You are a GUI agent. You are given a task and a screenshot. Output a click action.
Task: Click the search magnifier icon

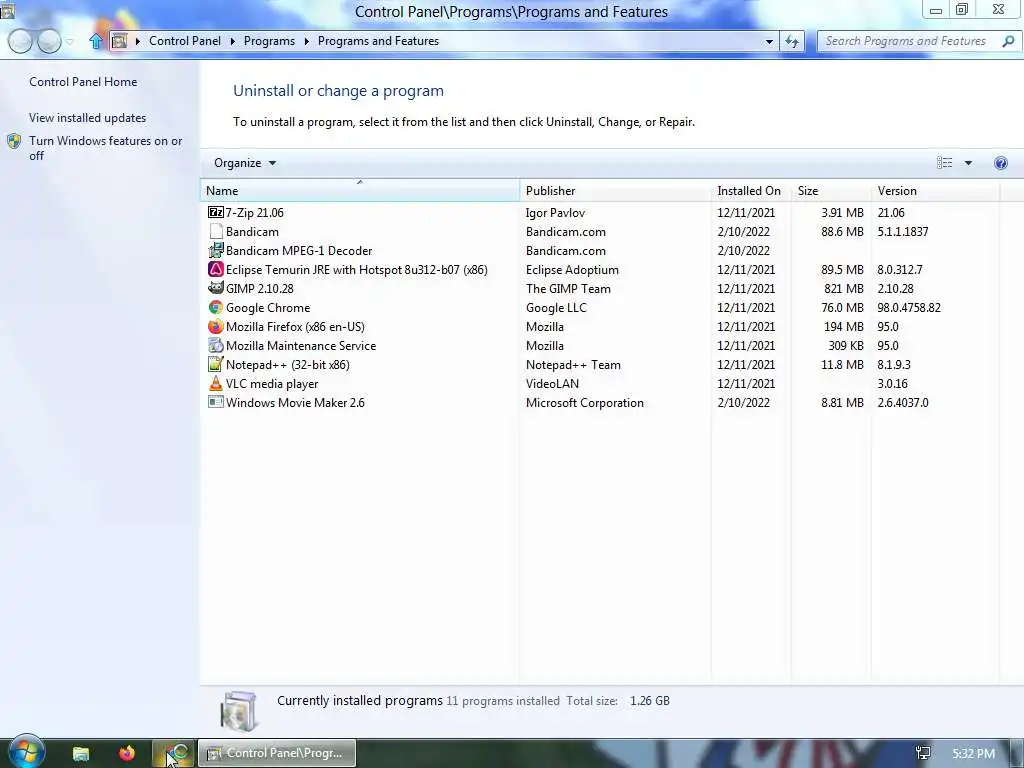pos(1008,41)
